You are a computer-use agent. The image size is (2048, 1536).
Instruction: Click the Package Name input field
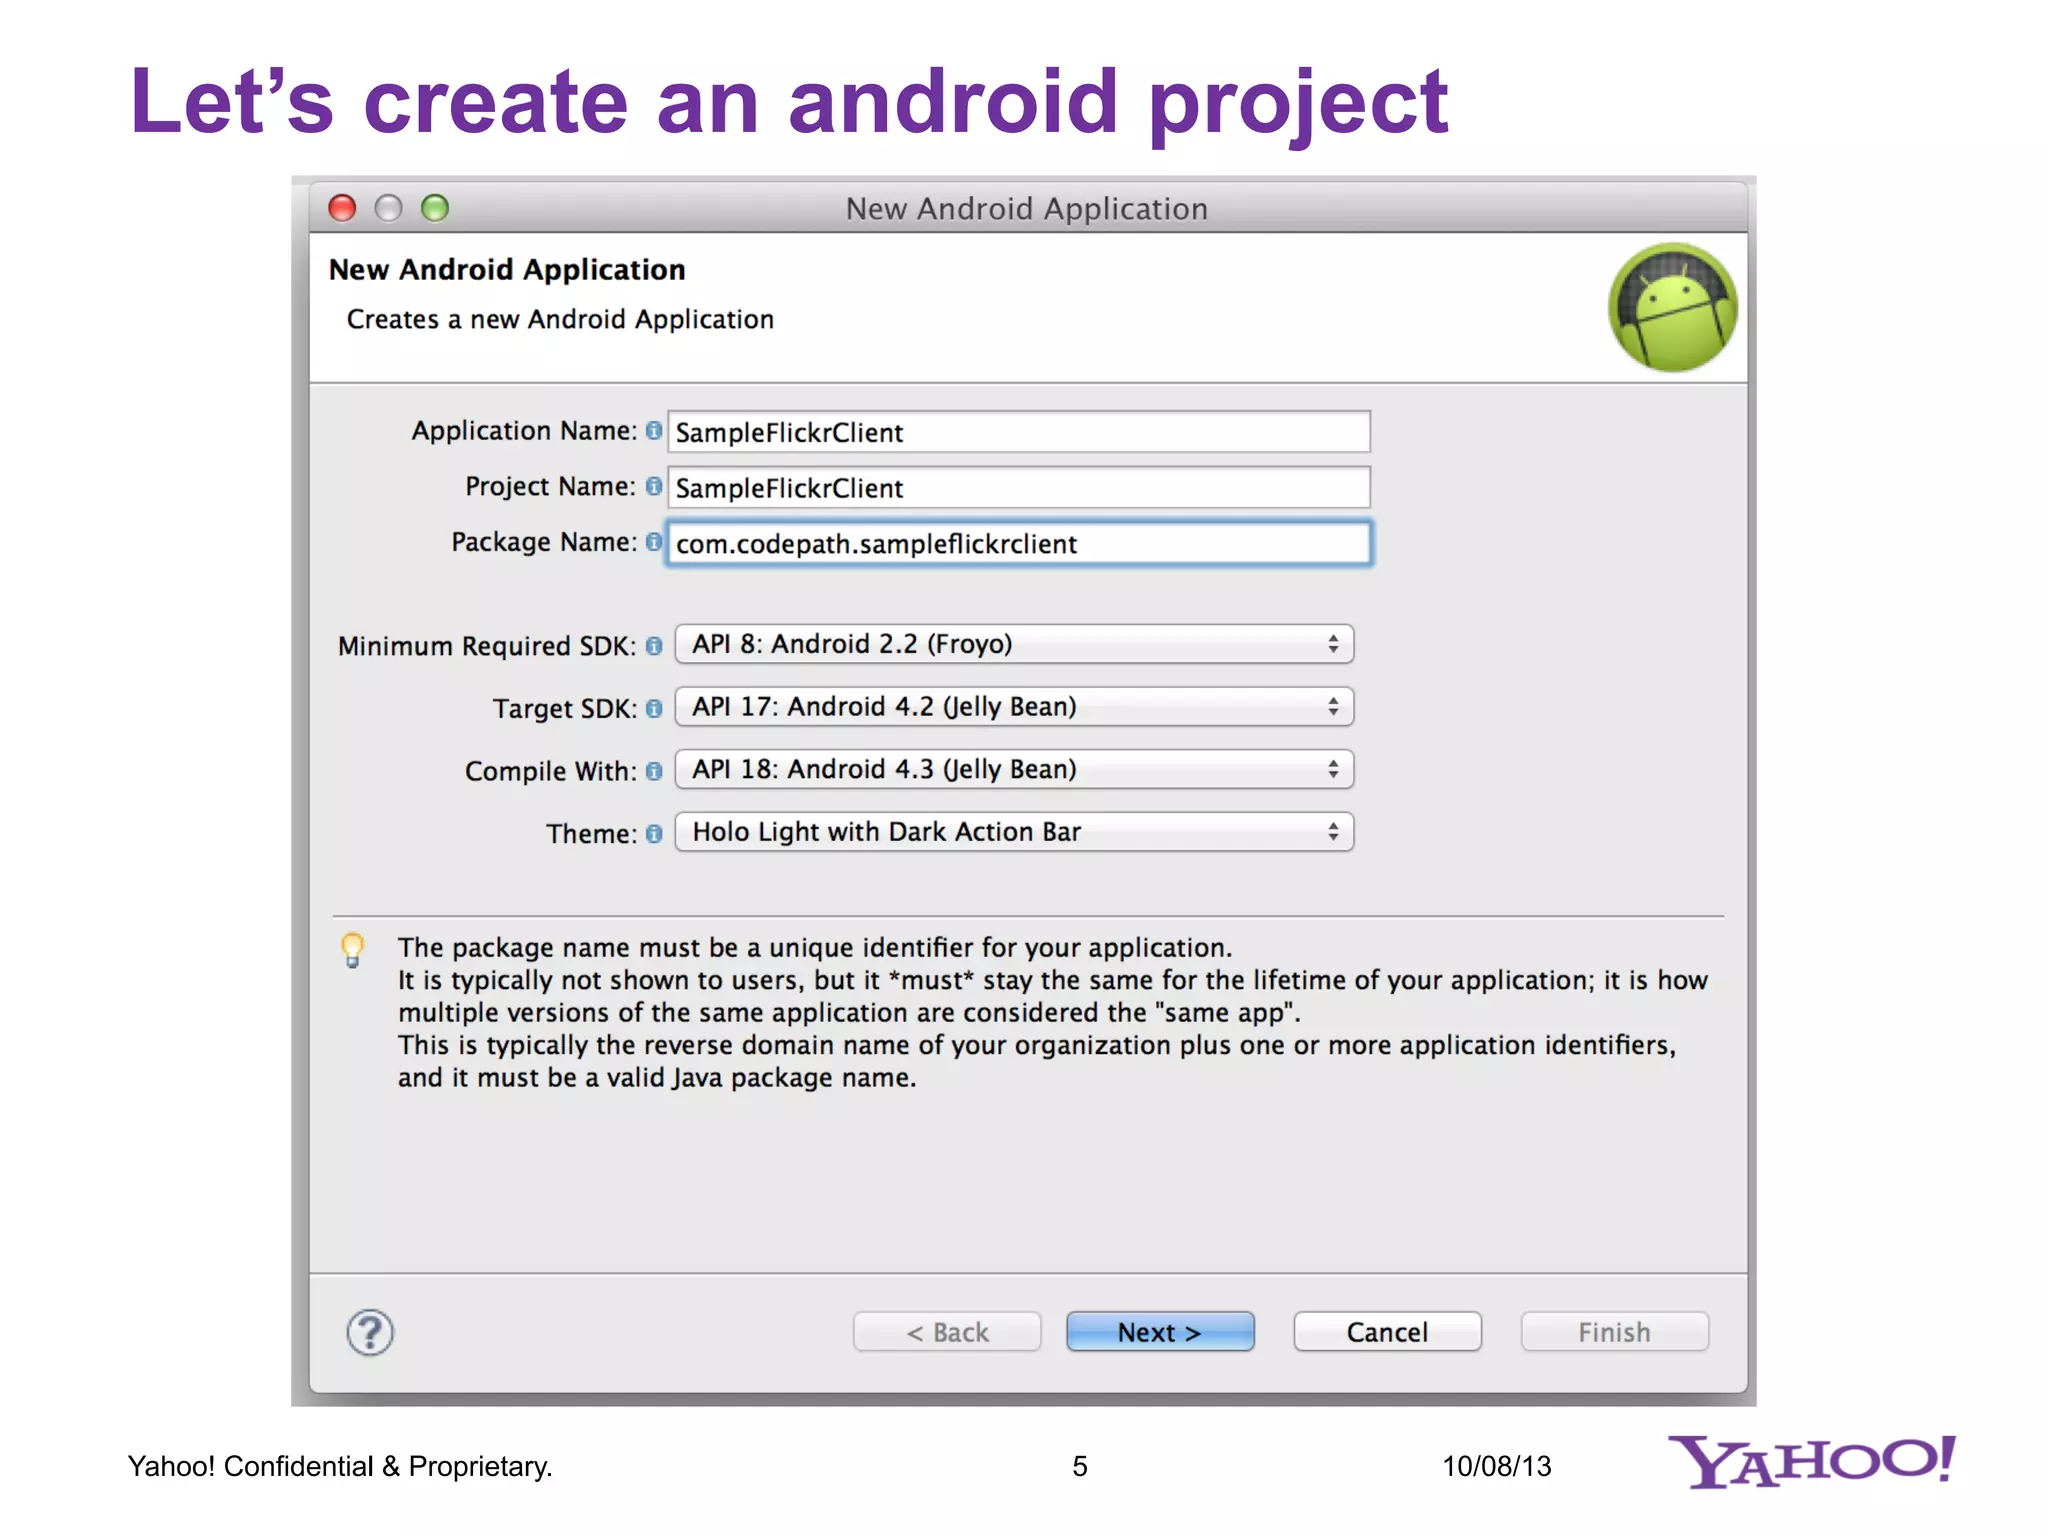[1018, 544]
